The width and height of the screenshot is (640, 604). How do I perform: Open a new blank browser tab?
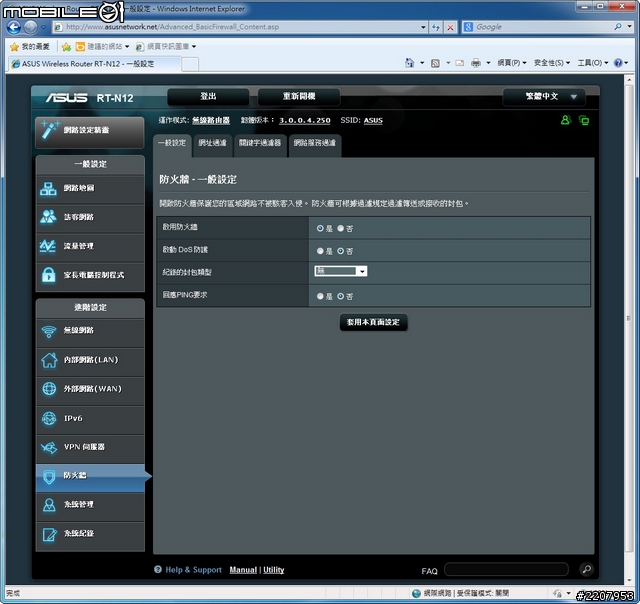point(190,64)
